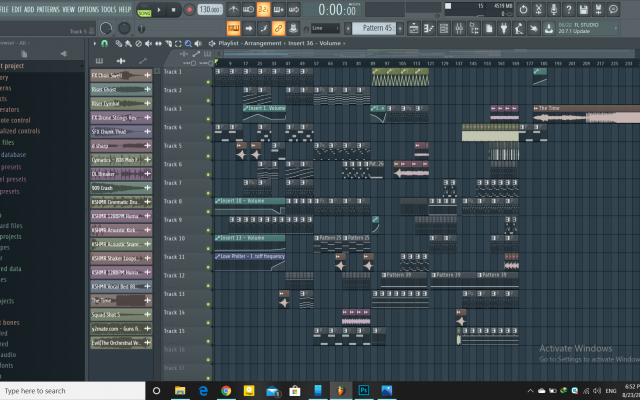The width and height of the screenshot is (640, 400).
Task: Open the Channel rack window icon
Action: click(444, 29)
